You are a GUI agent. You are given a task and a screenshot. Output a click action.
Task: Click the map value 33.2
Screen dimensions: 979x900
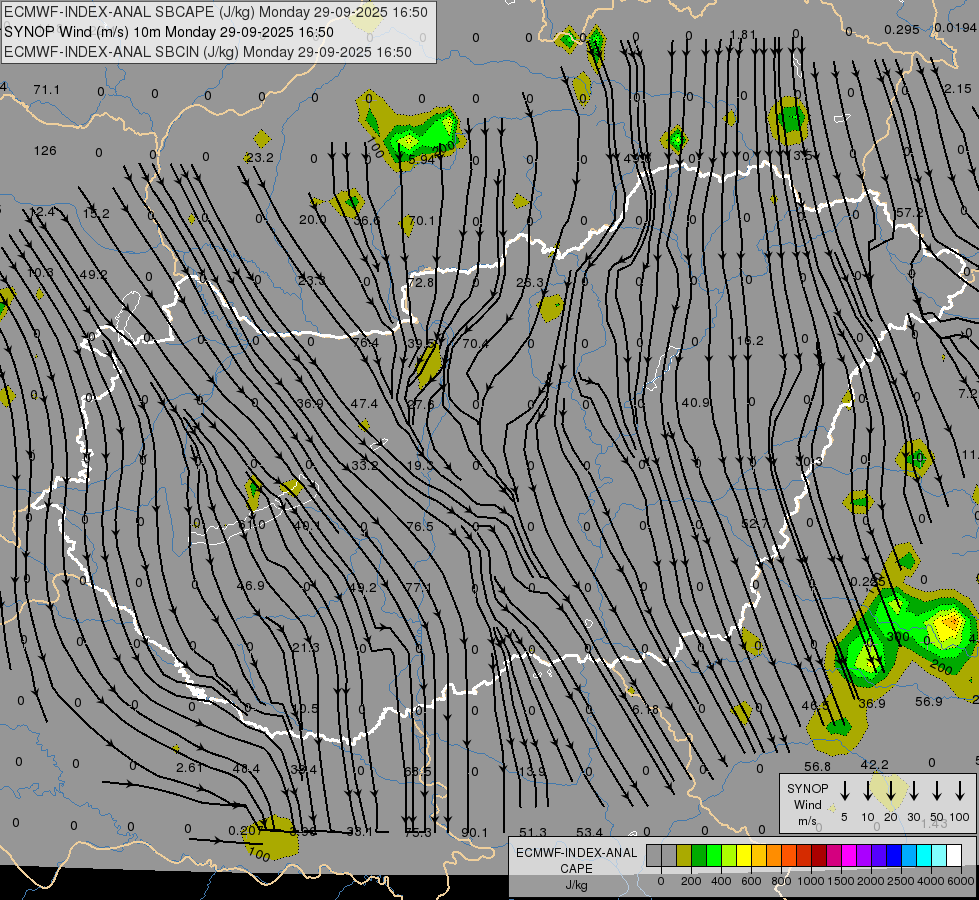tap(365, 465)
